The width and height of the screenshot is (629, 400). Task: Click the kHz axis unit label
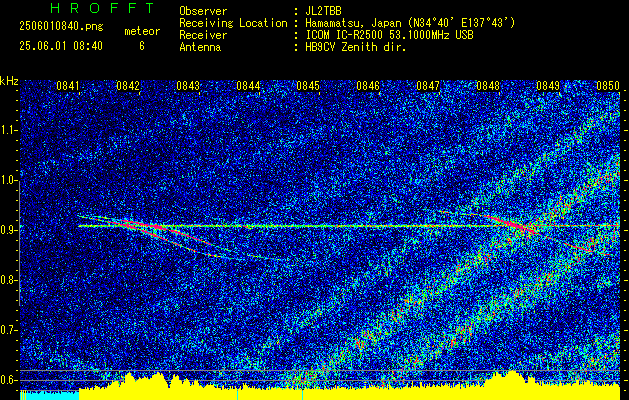coord(9,81)
